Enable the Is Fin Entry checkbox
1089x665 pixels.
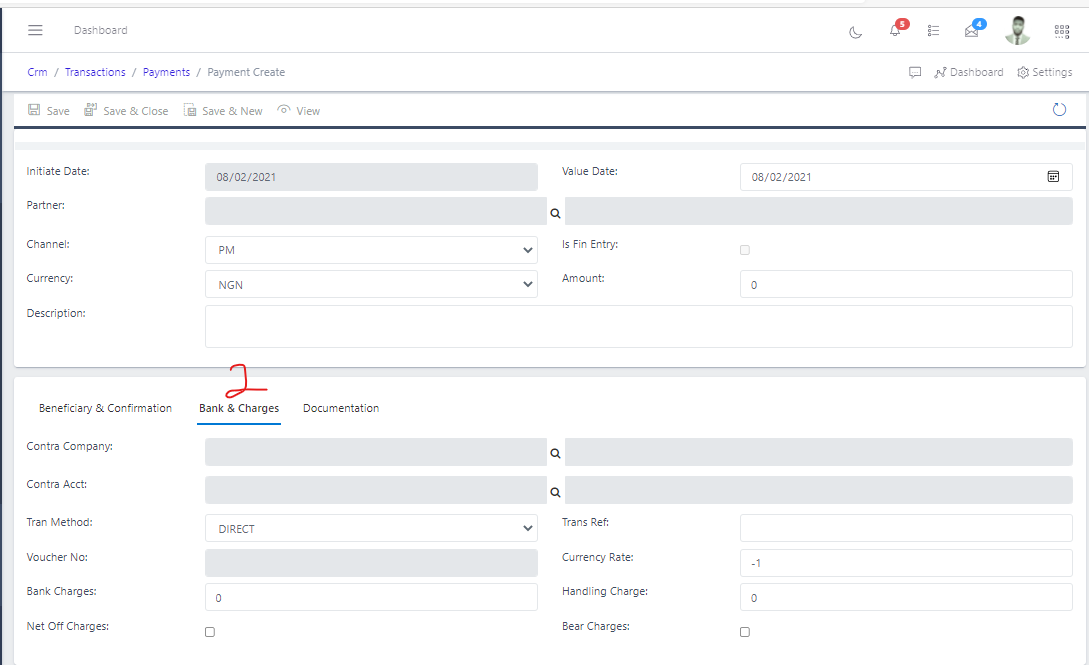(744, 249)
